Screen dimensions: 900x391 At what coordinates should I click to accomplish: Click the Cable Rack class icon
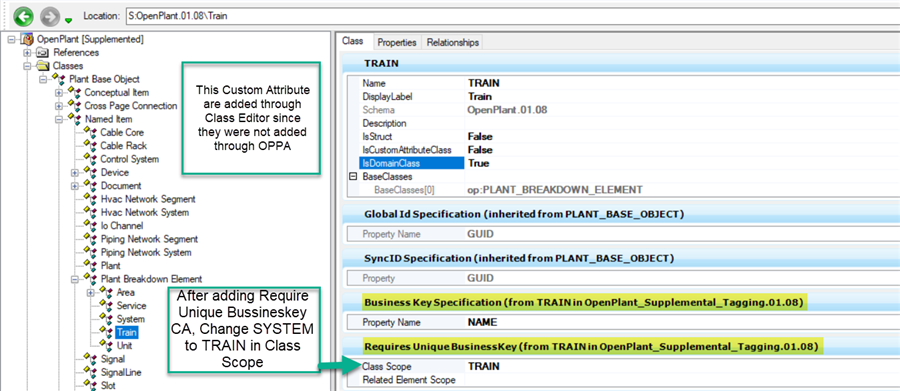(91, 145)
